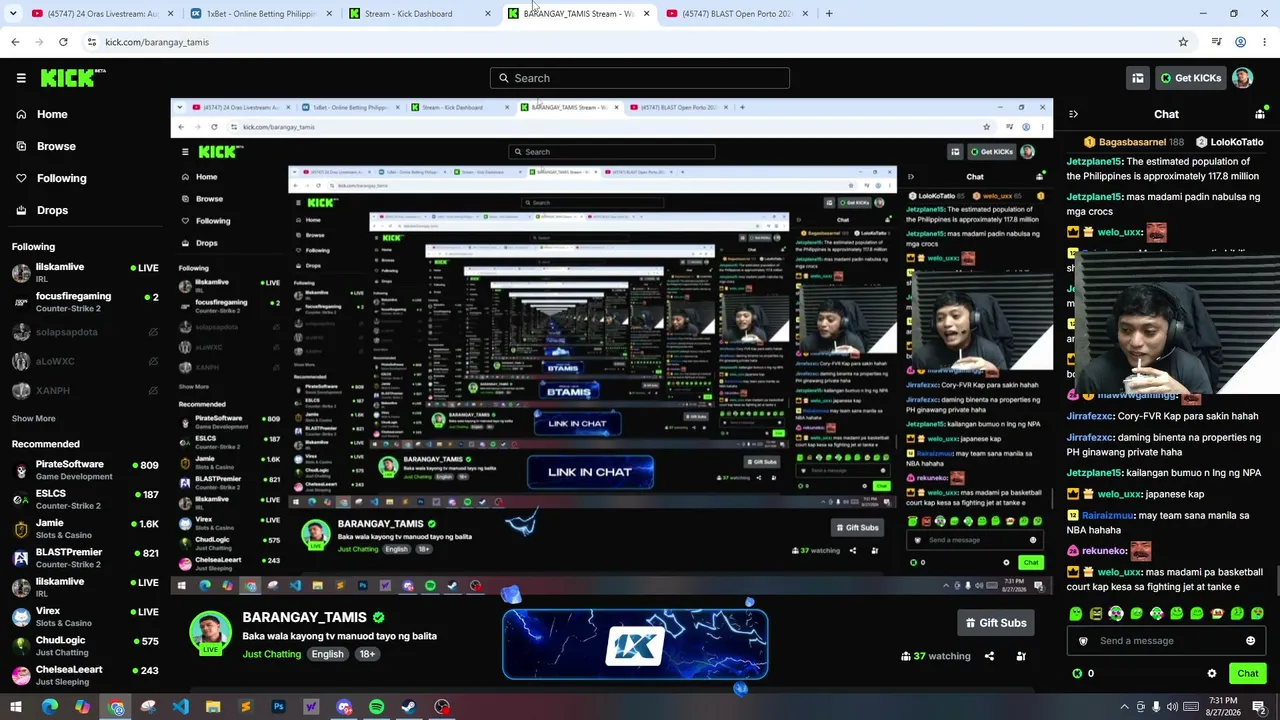1280x720 pixels.
Task: Open iliskamlive channel under Following
Action: click(x=85, y=273)
